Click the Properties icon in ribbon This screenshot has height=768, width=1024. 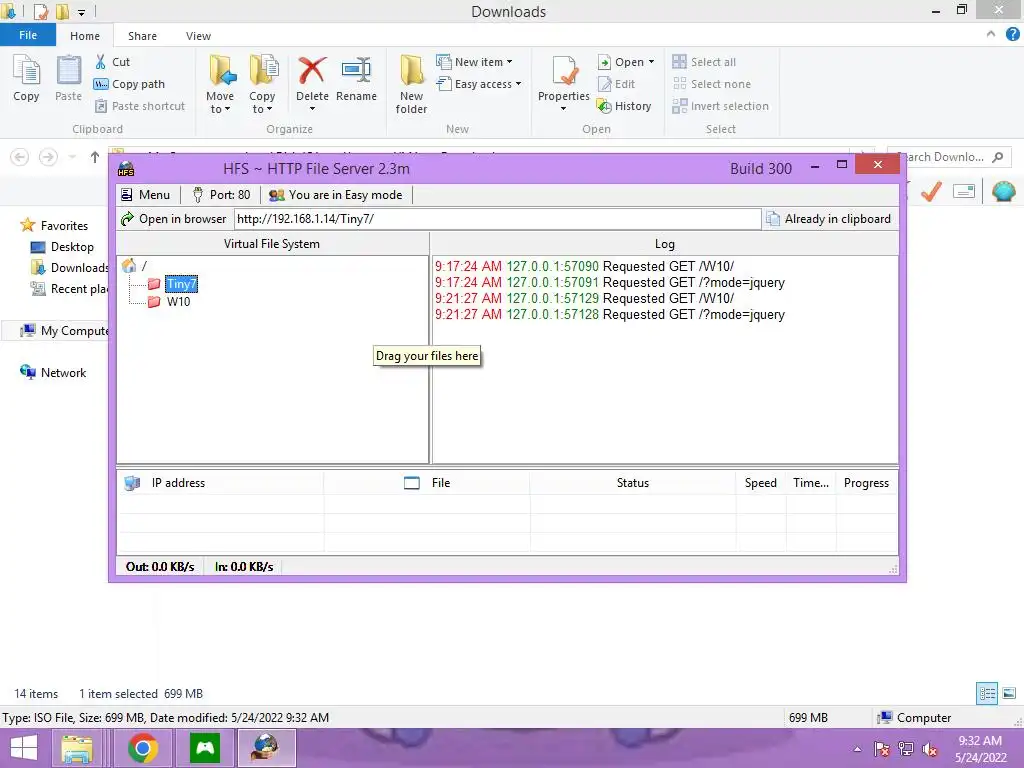pyautogui.click(x=564, y=71)
